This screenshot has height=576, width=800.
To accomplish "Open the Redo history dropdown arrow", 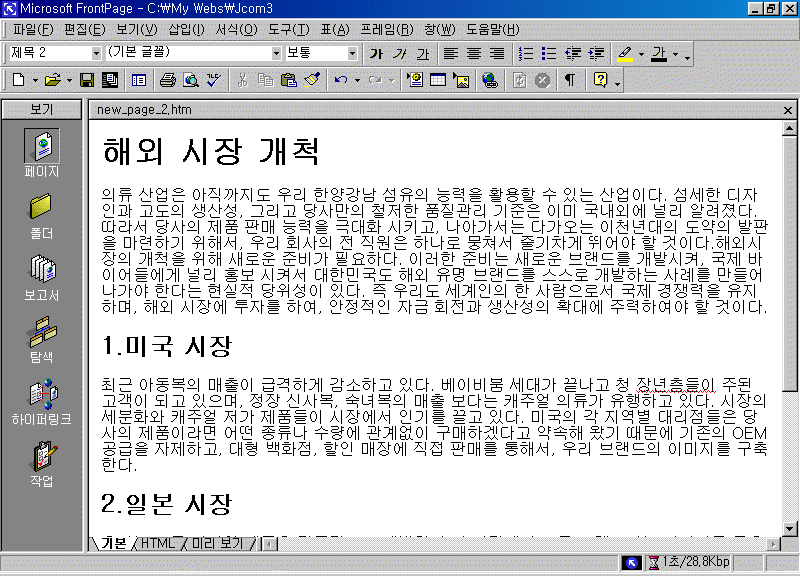I will [x=391, y=81].
